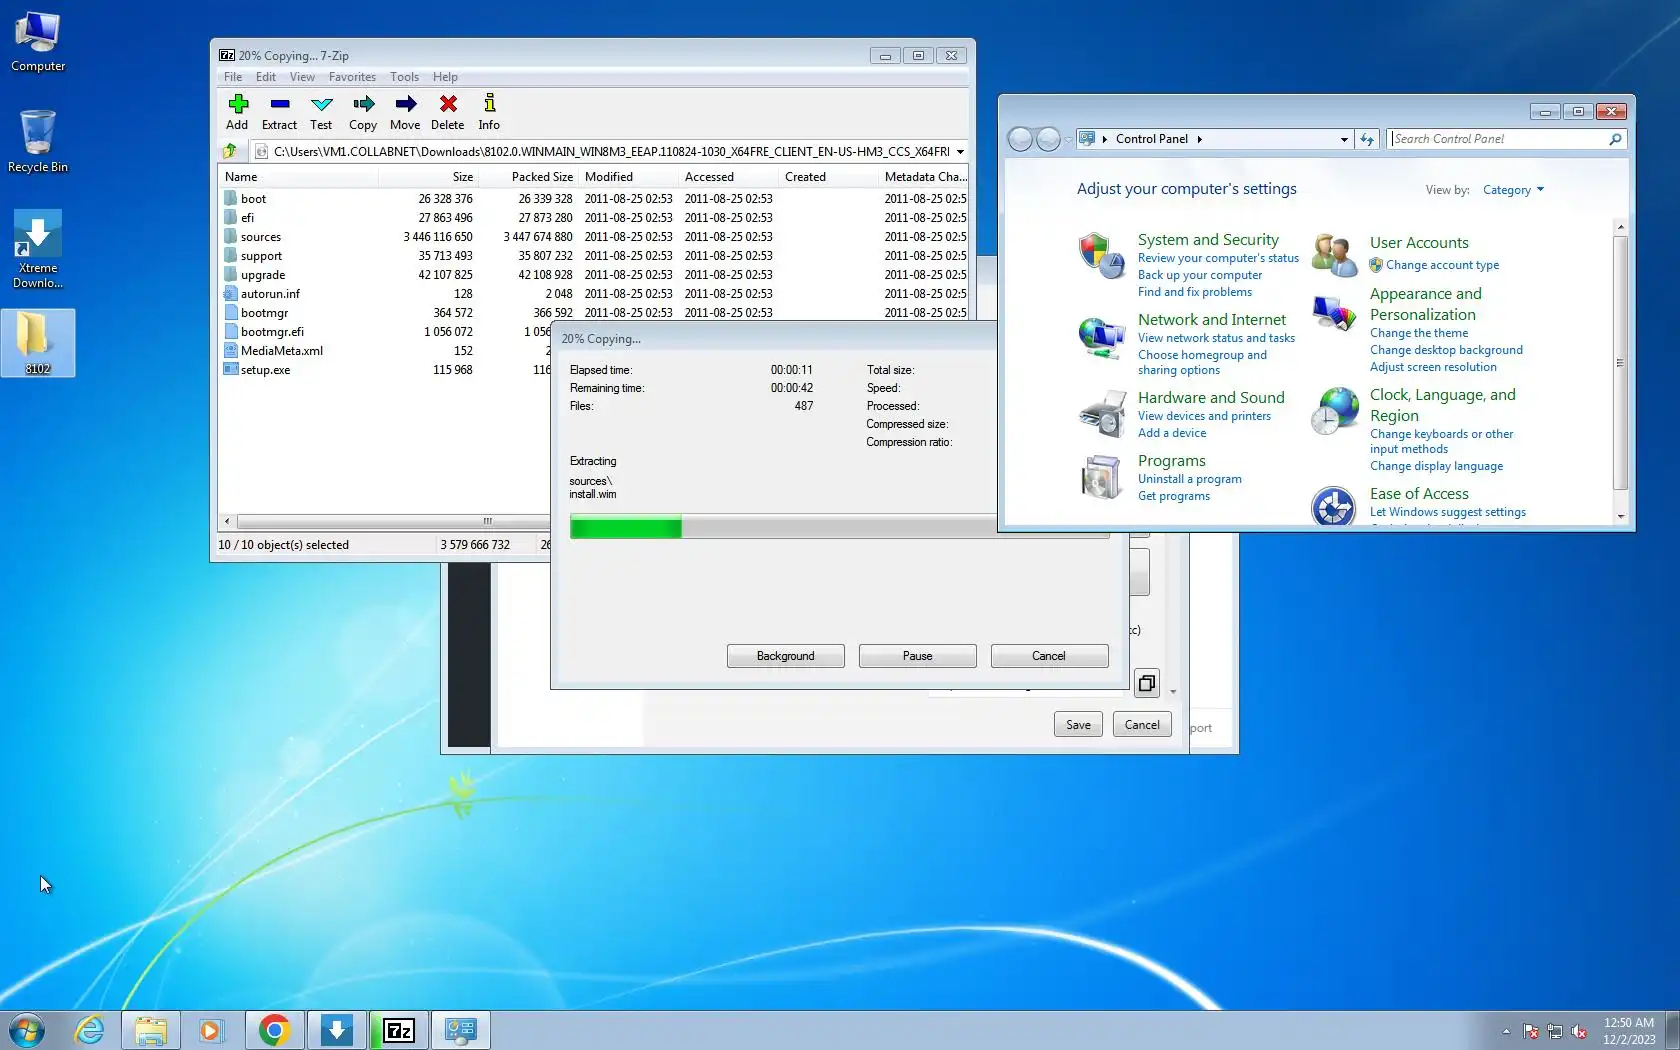Screen dimensions: 1680x1050
Task: Open the Network and Internet globe icon
Action: pyautogui.click(x=1101, y=336)
